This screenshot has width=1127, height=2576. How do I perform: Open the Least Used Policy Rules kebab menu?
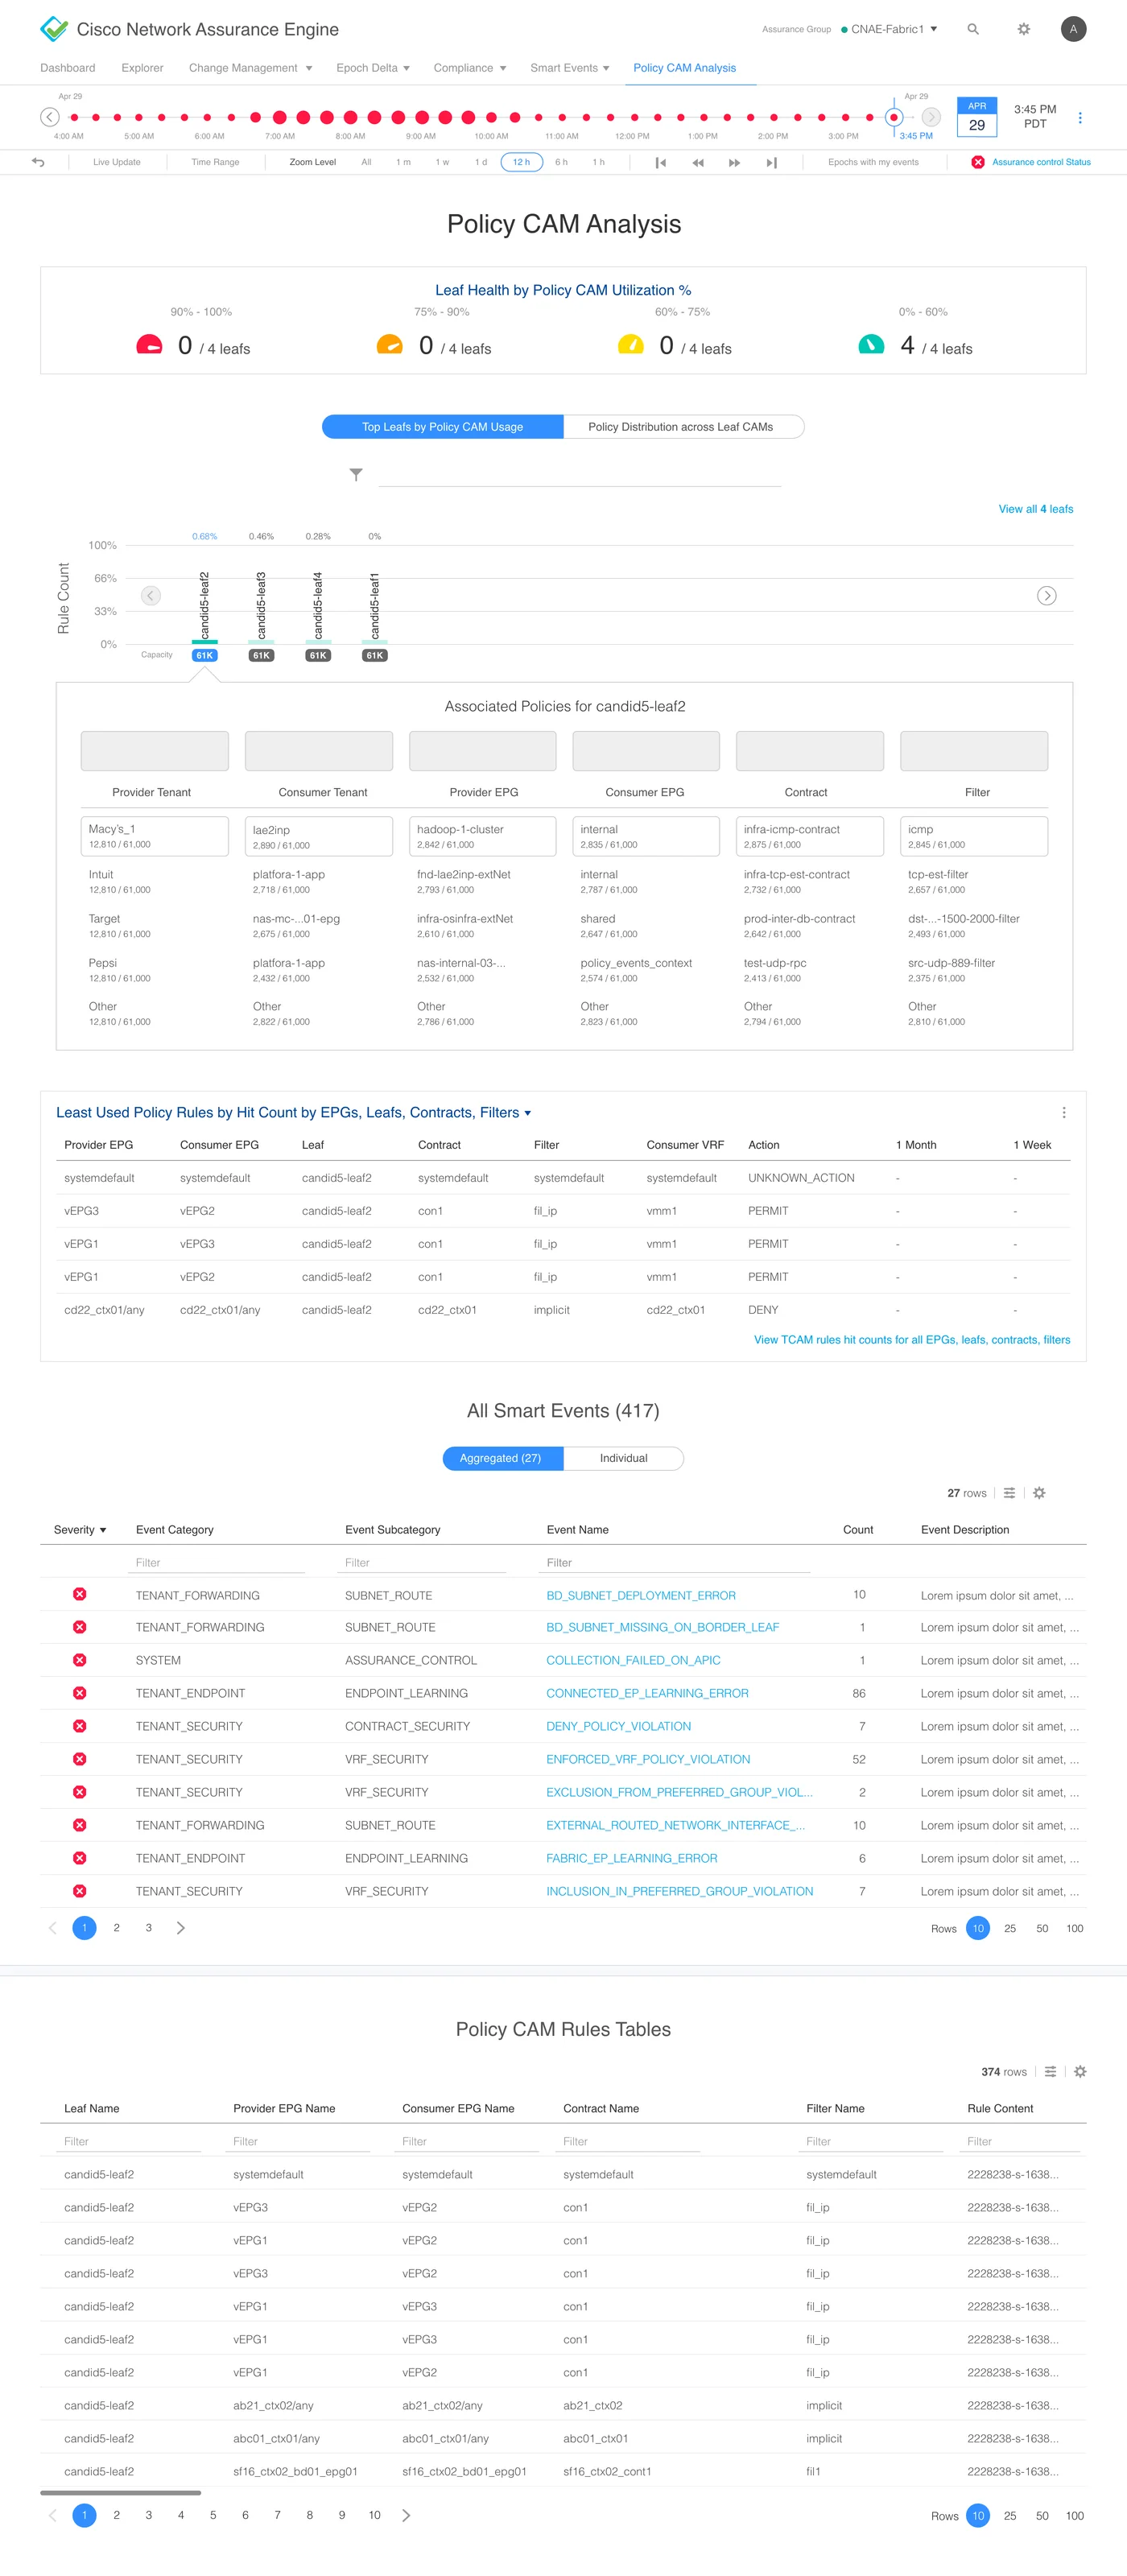click(x=1063, y=1113)
